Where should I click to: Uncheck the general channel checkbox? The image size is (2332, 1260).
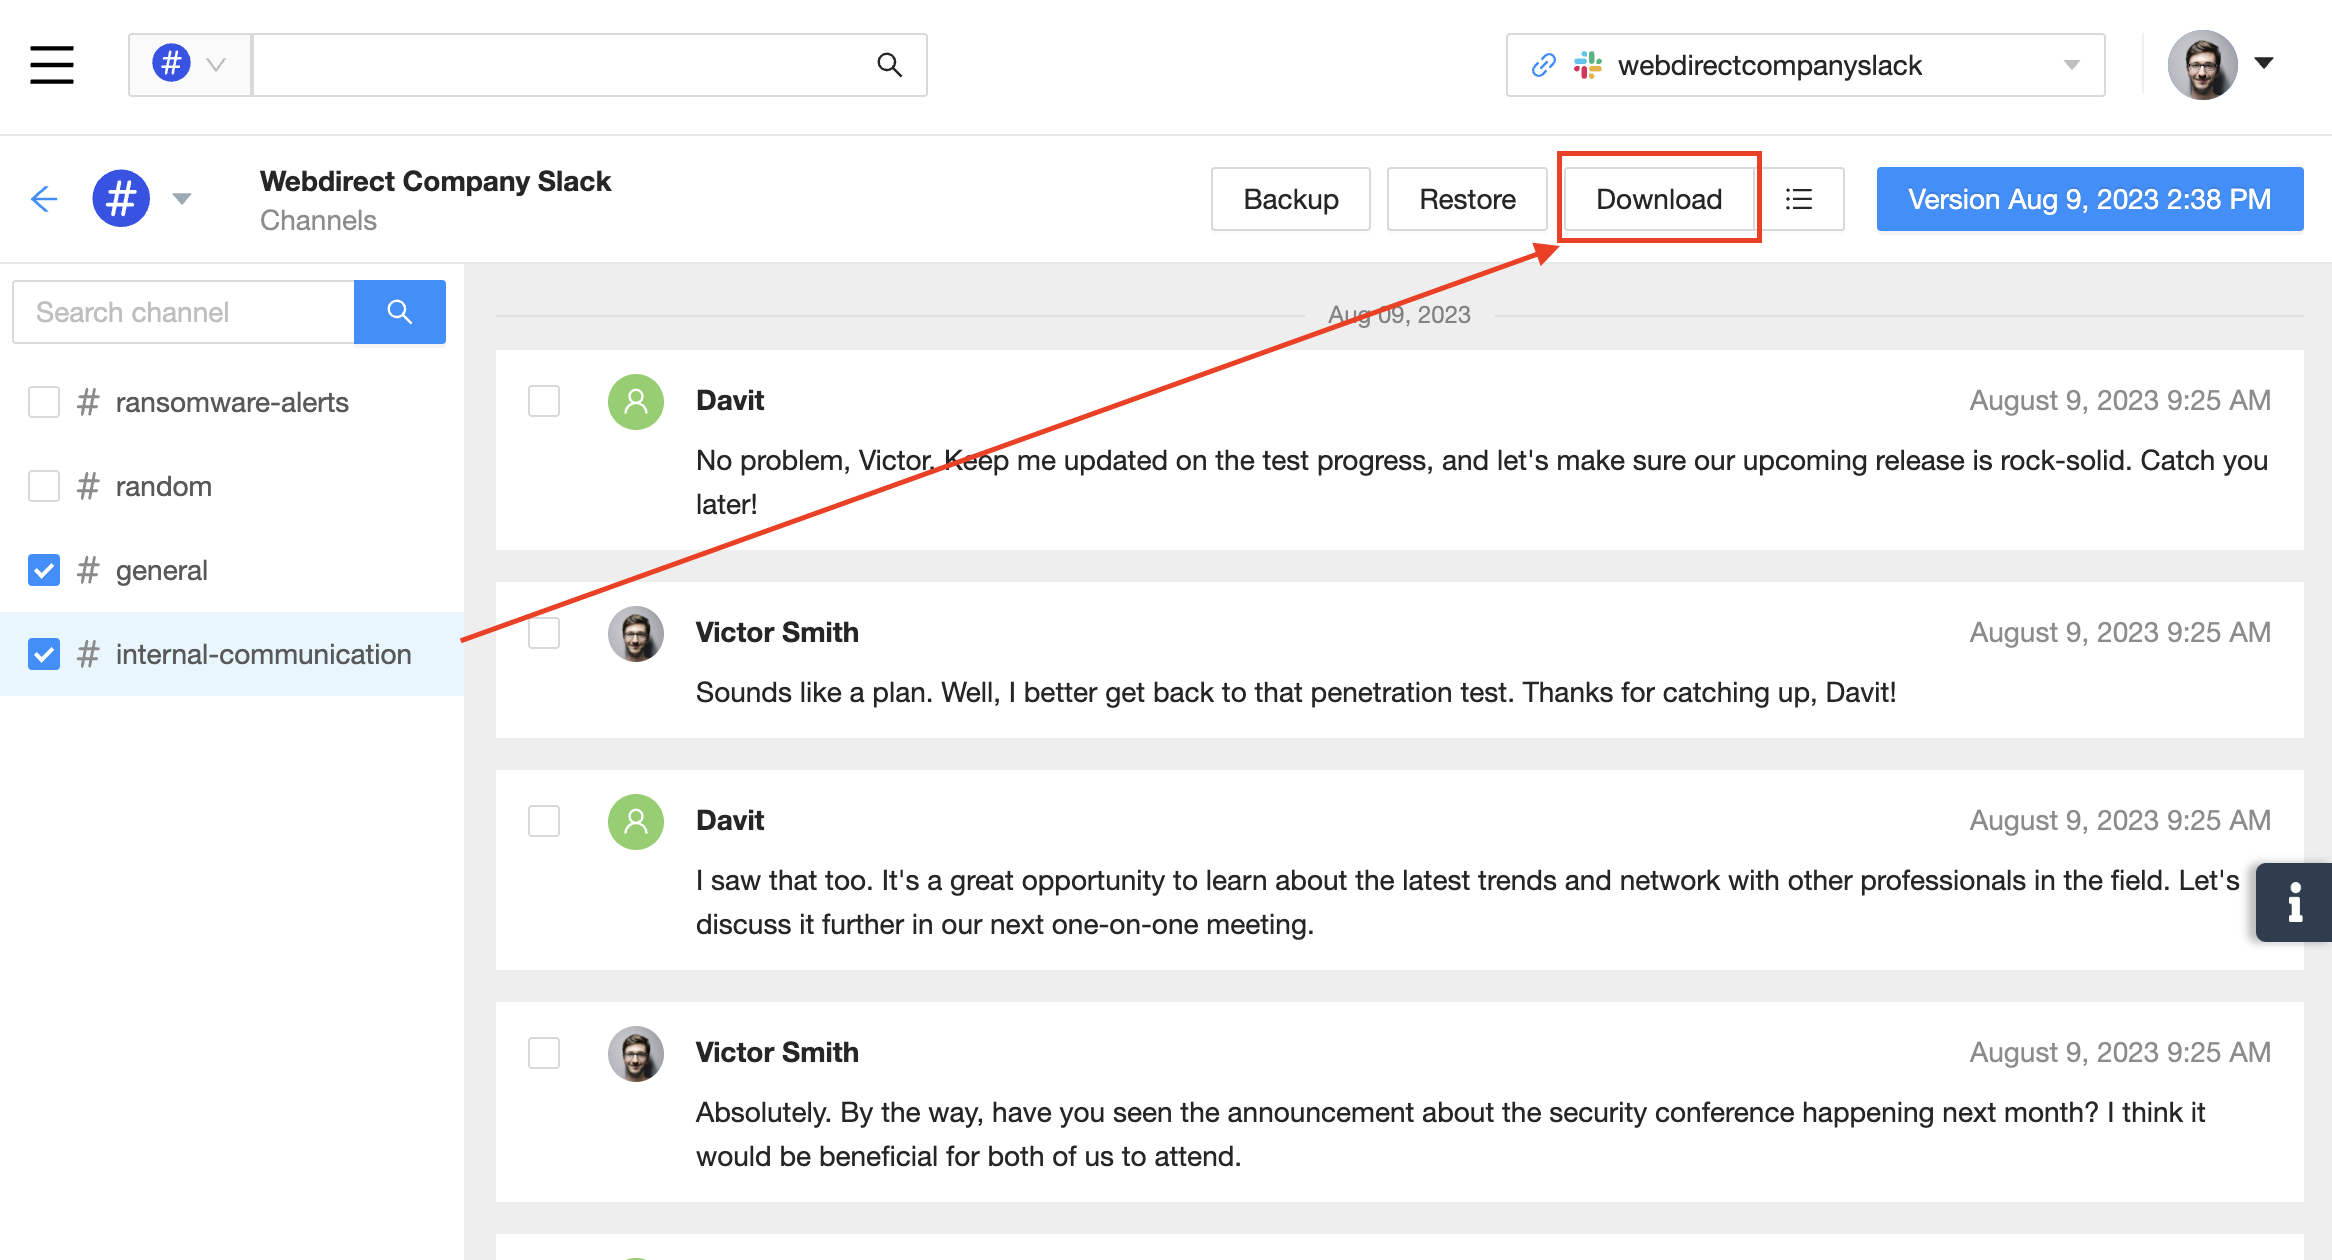click(44, 570)
